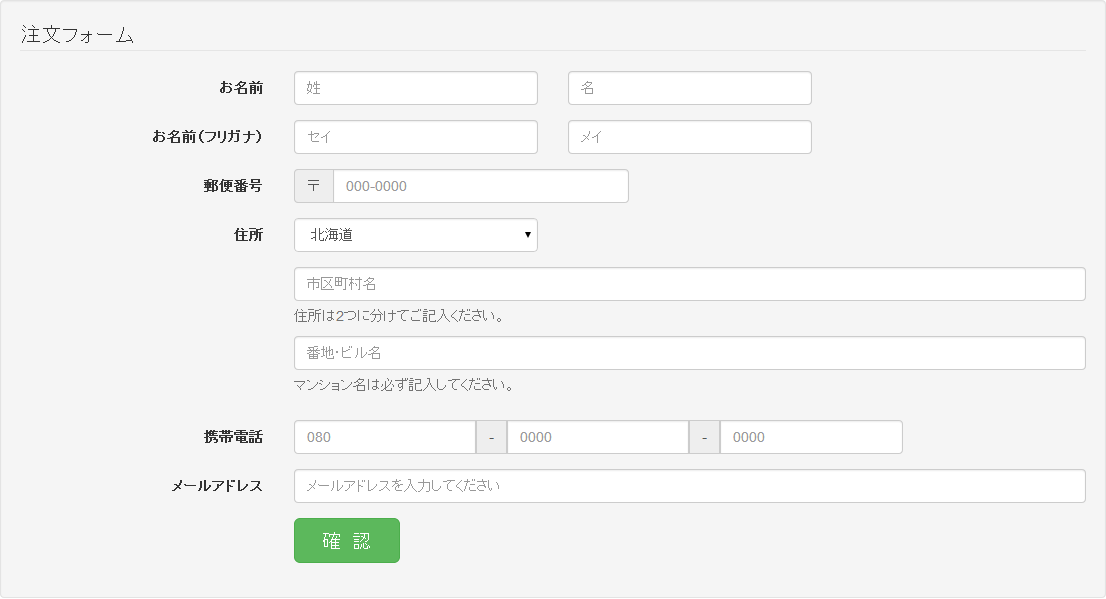The height and width of the screenshot is (599, 1106).
Task: Focus the 市区町村名 address field
Action: point(689,284)
